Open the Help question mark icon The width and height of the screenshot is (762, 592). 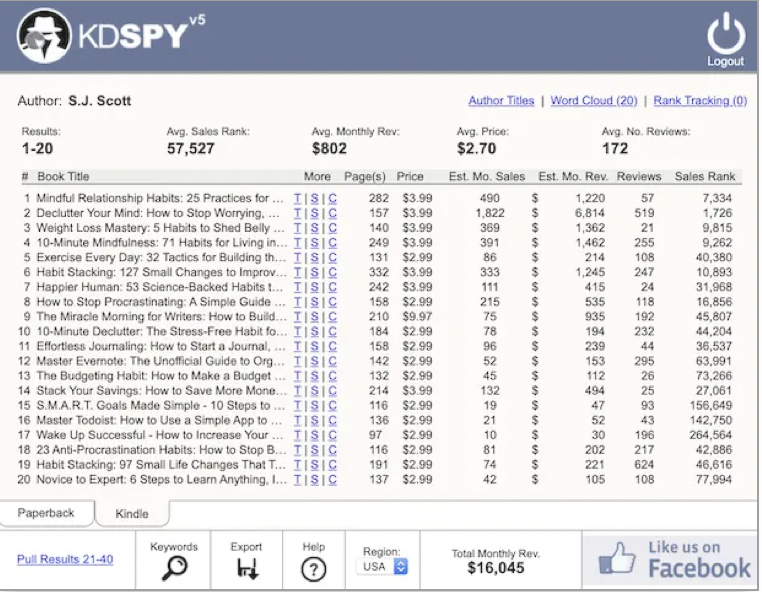[313, 569]
